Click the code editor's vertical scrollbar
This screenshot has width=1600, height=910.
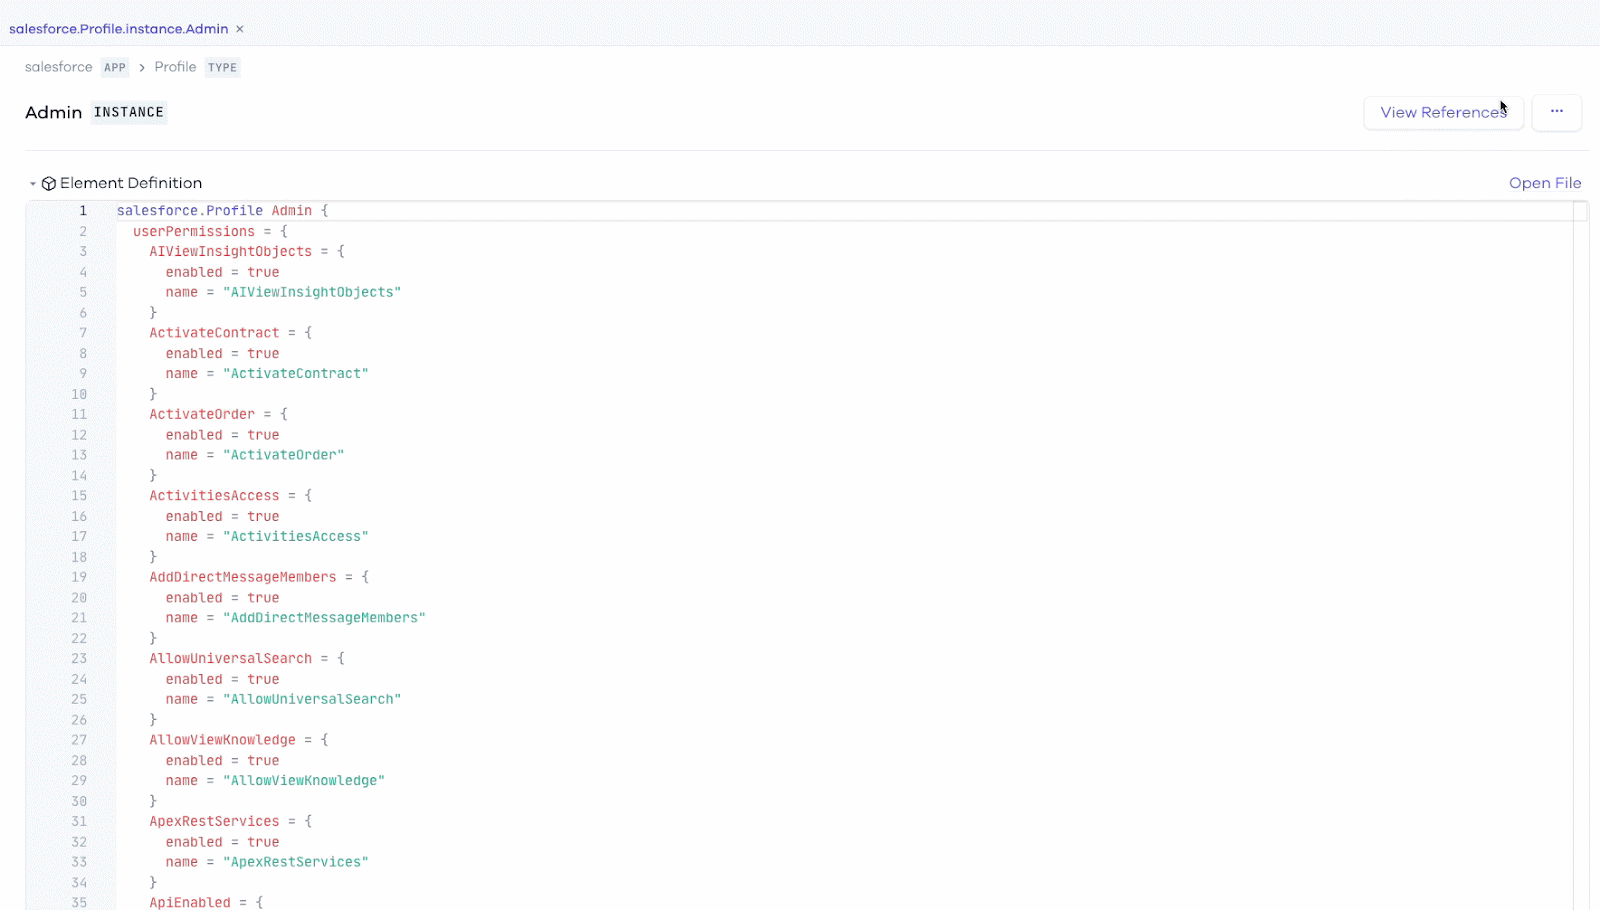1580,500
